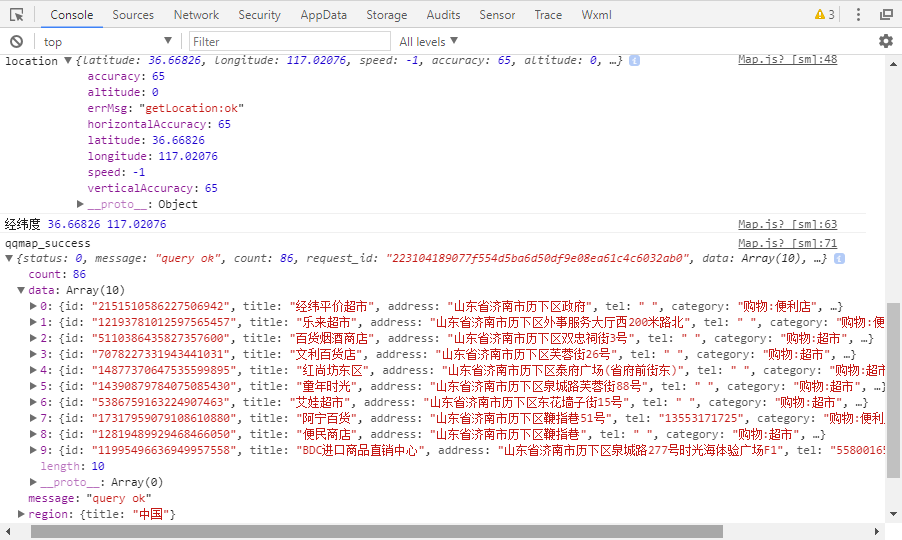Screen dimensions: 902x540
Task: Open the 'top' execution context dropdown
Action: tap(108, 42)
